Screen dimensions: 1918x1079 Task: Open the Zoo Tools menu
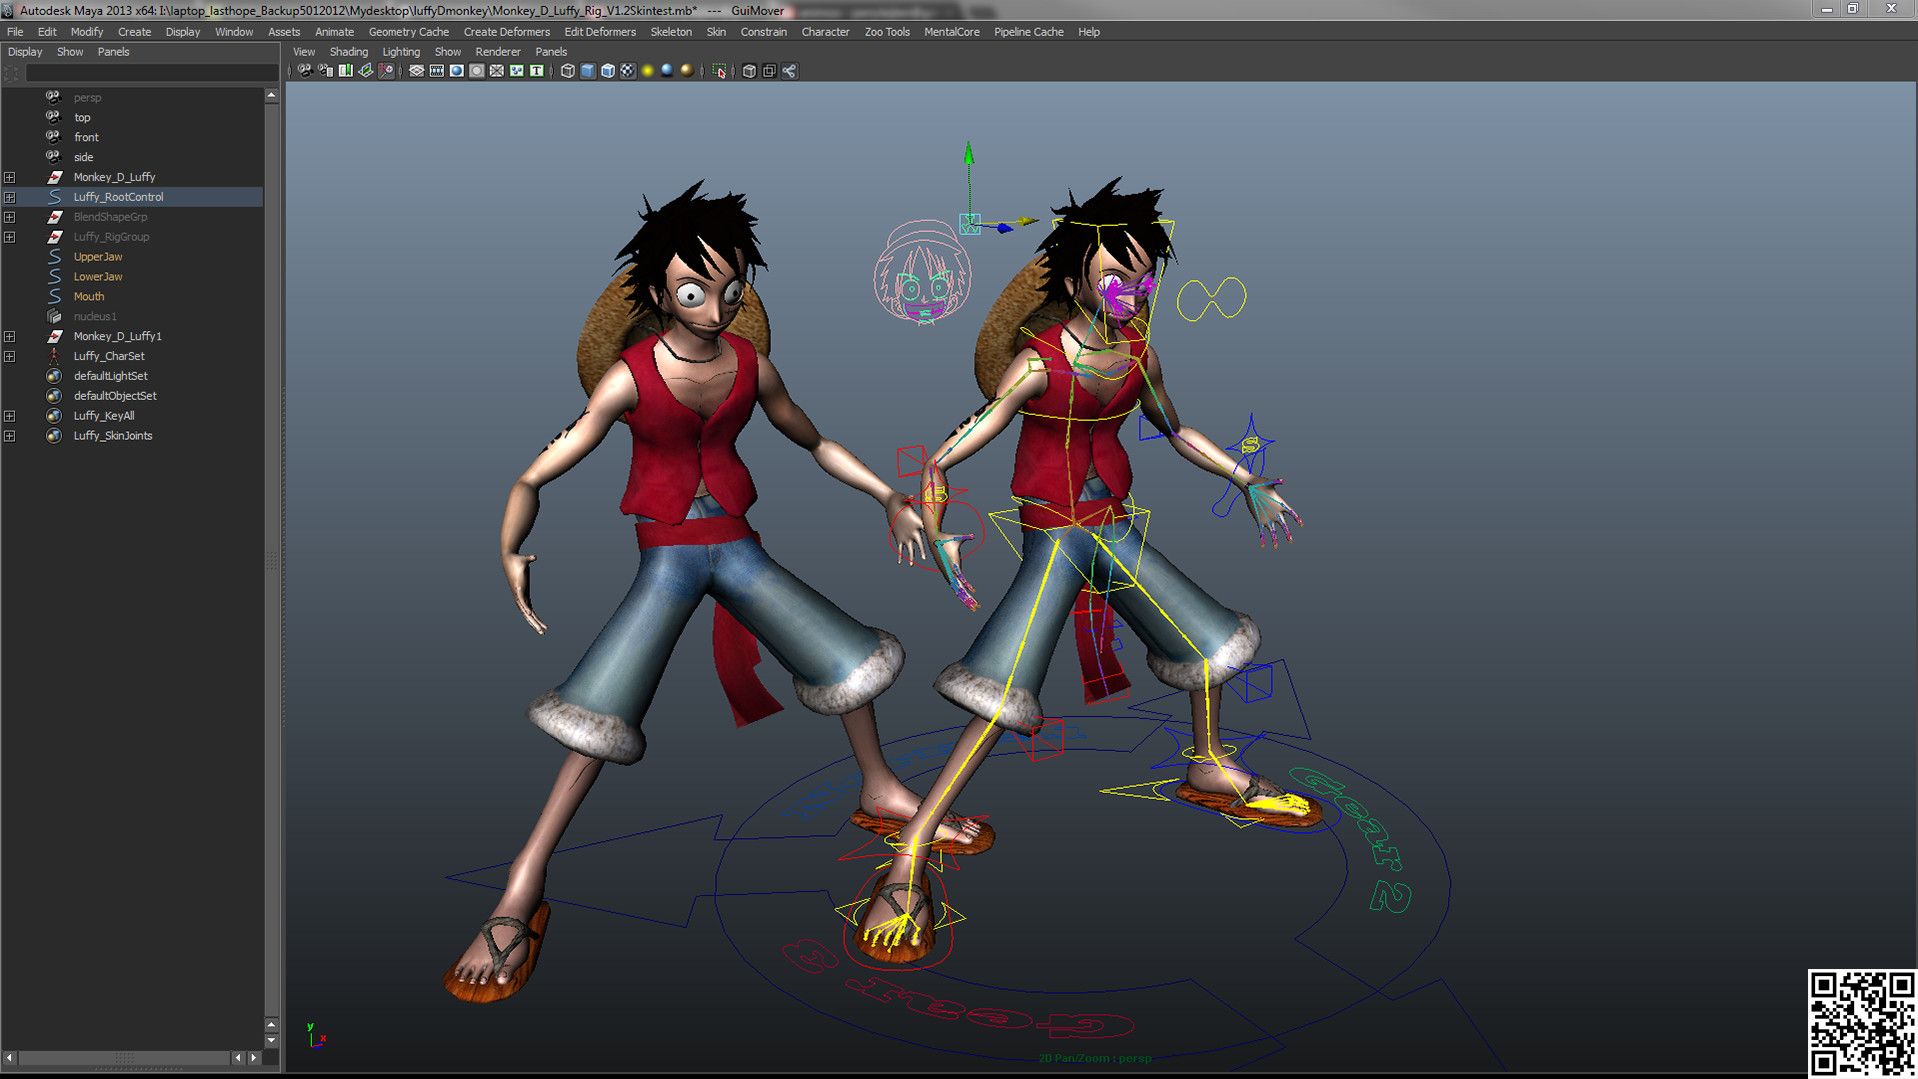887,32
